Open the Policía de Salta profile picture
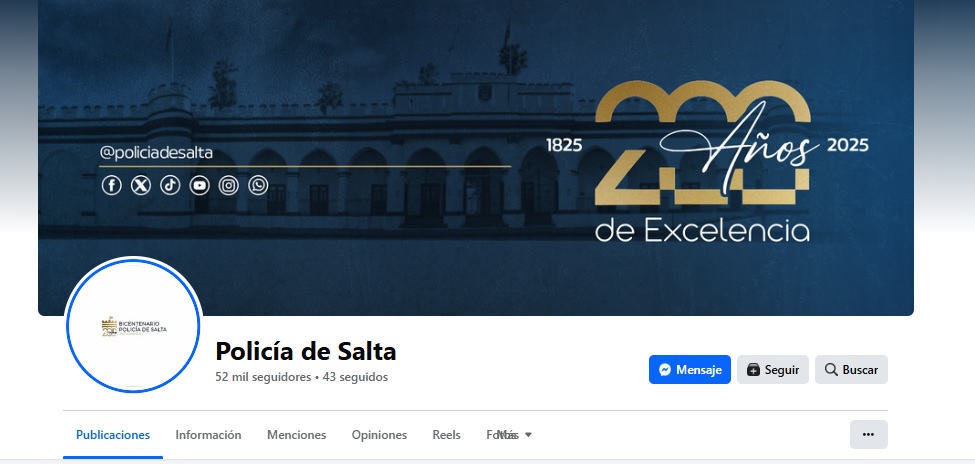The width and height of the screenshot is (975, 464). [132, 325]
